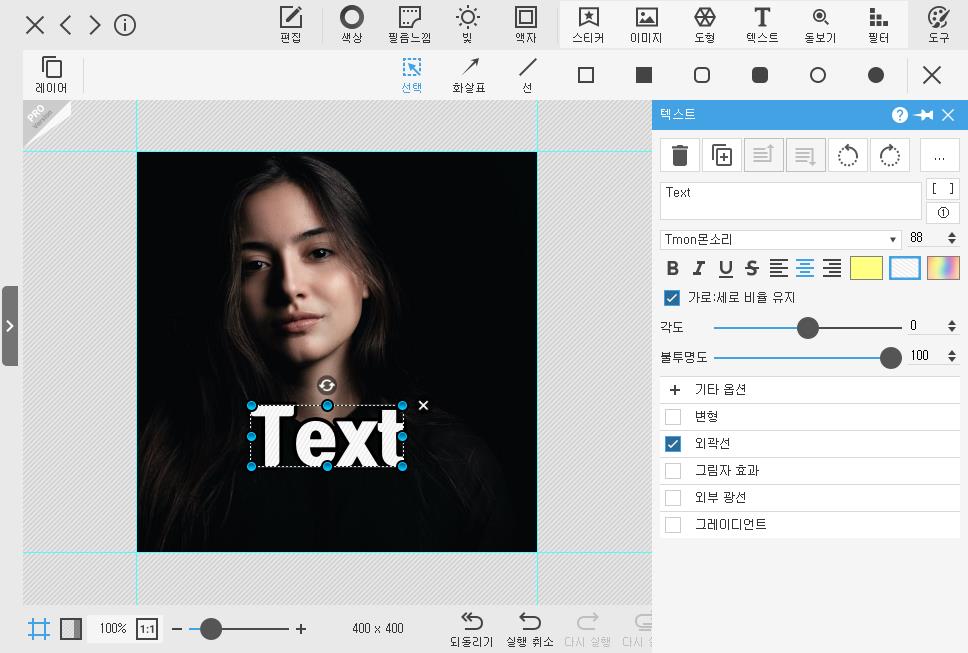
Task: Open the Tmon몬소리 font dropdown
Action: coord(780,239)
